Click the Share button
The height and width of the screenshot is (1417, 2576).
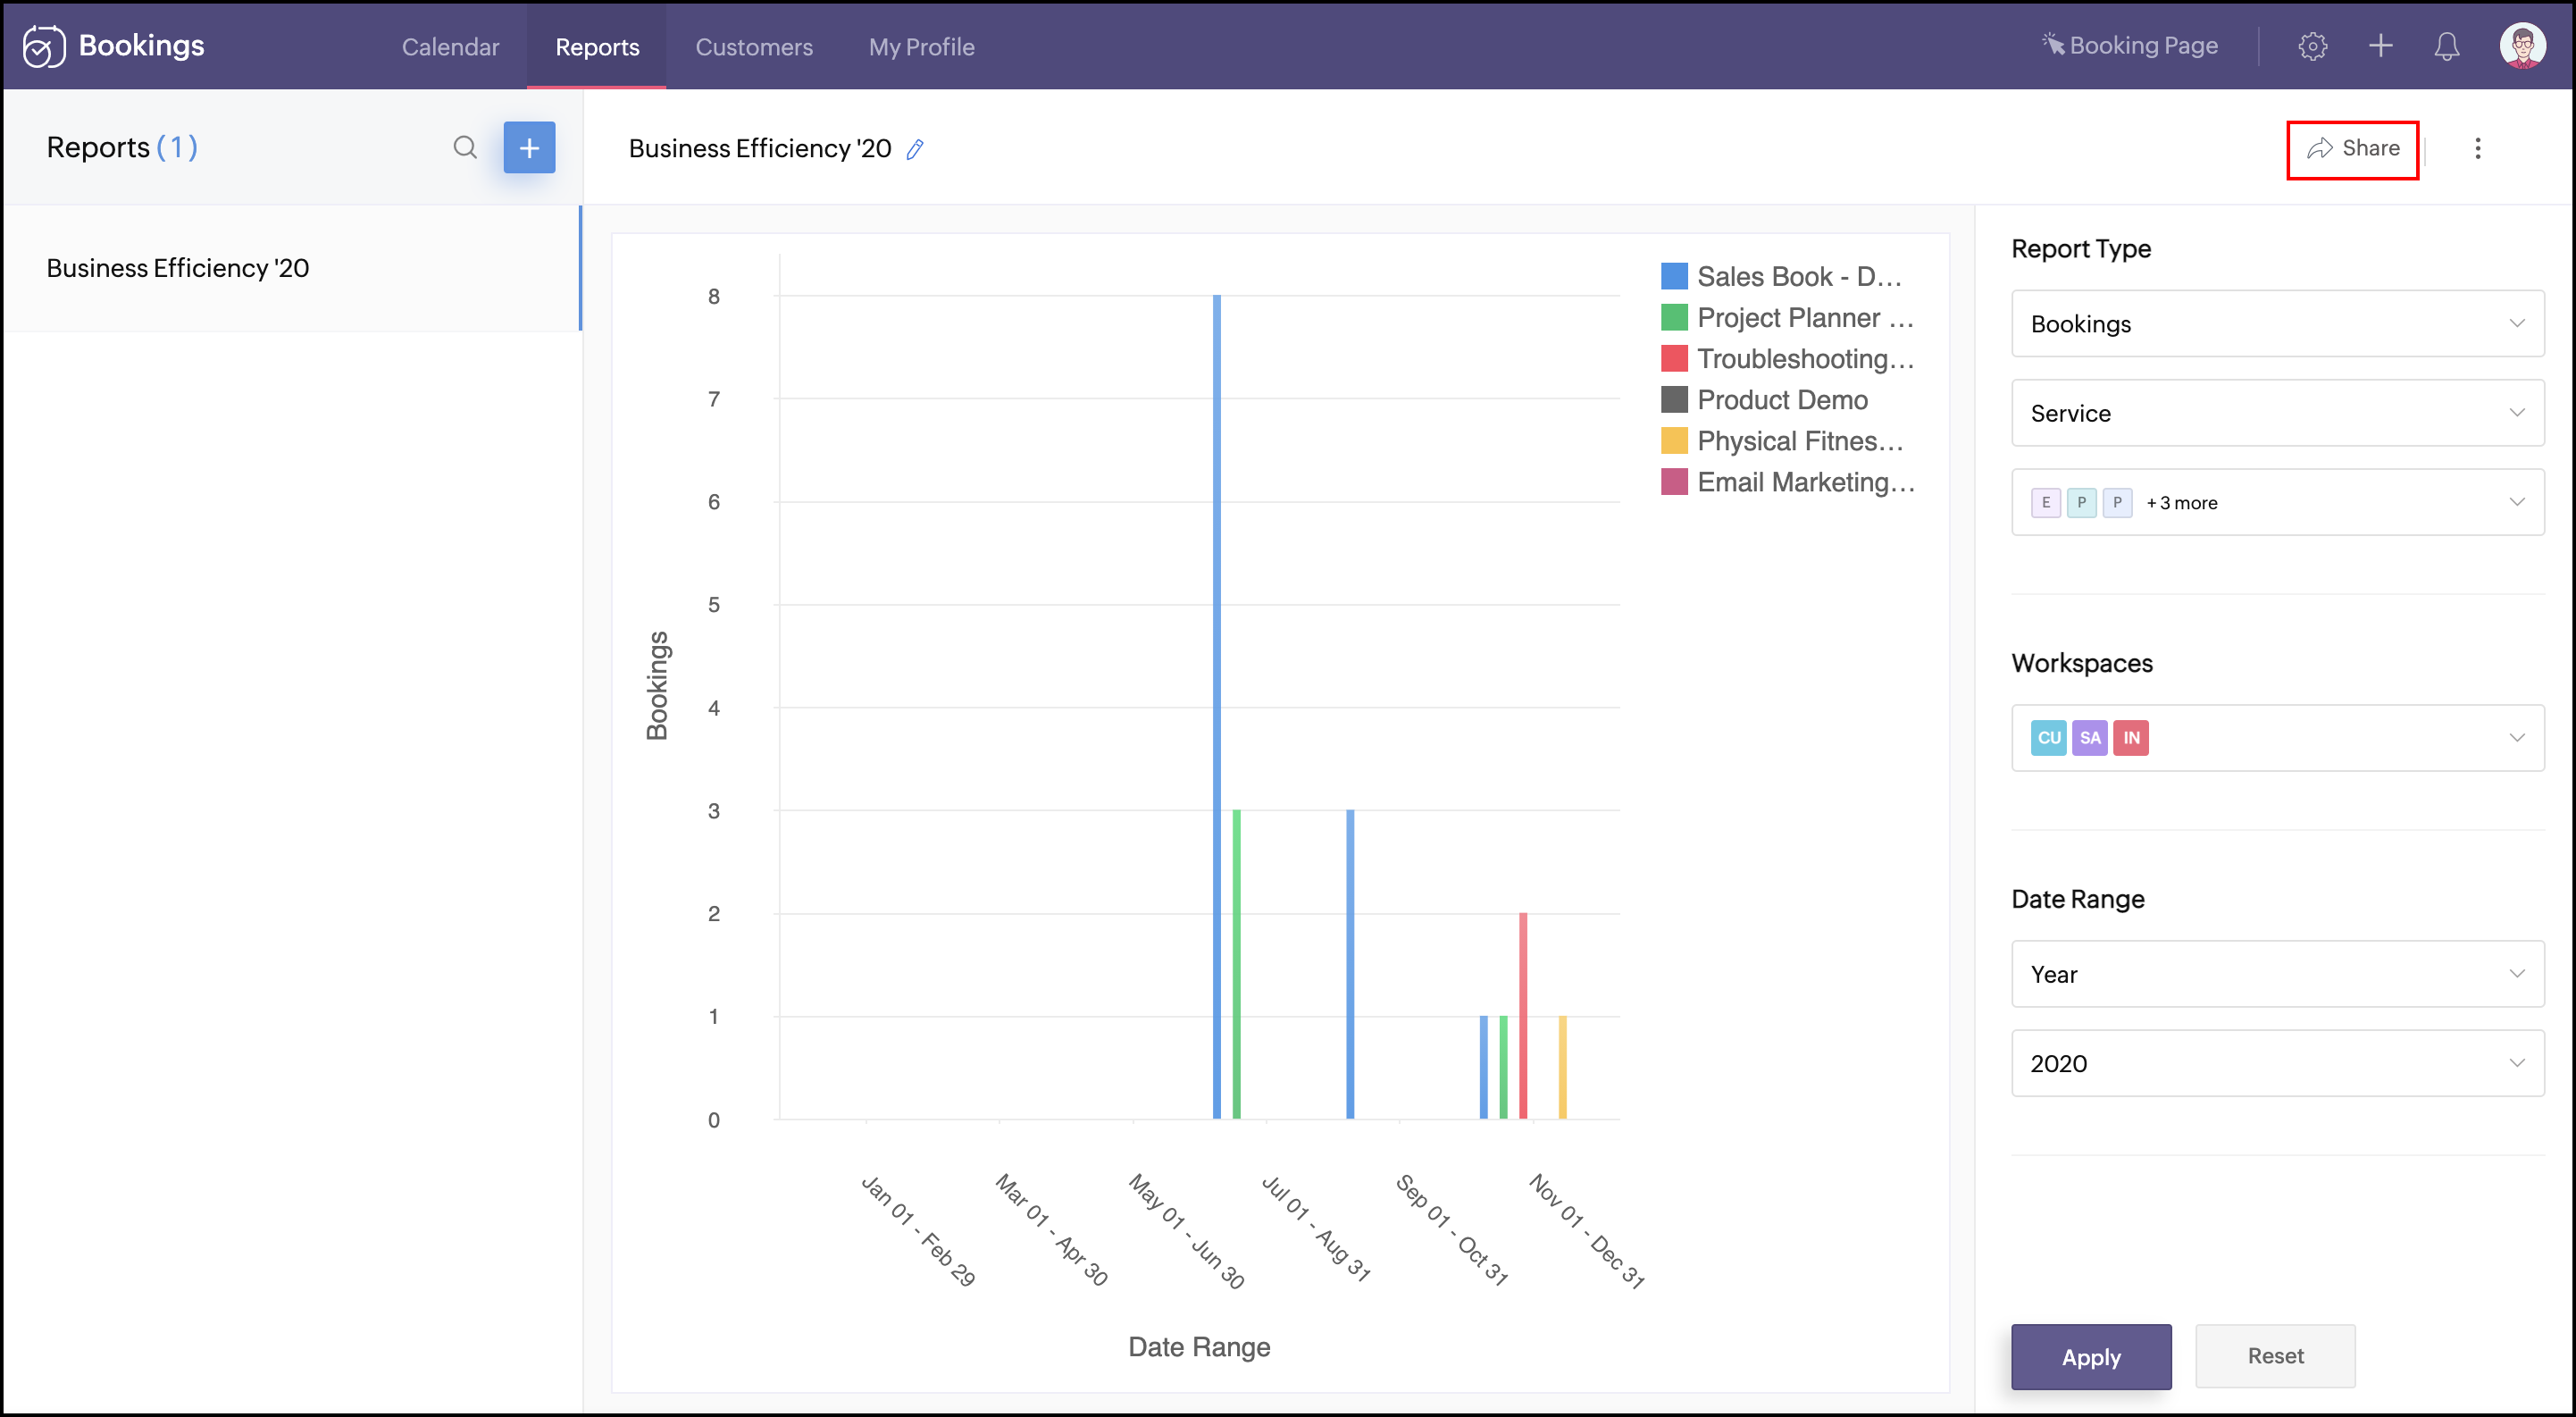(x=2352, y=149)
